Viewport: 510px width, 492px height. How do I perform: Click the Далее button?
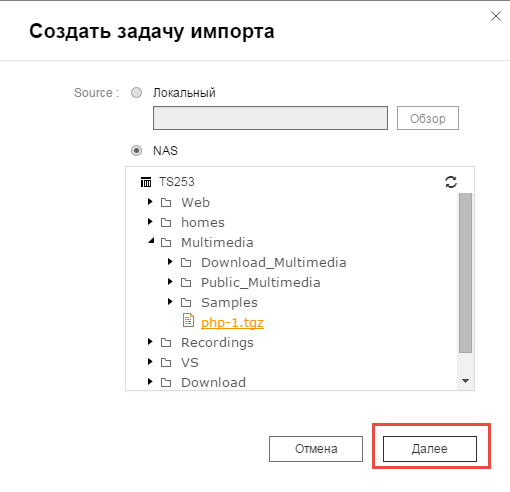click(x=430, y=449)
